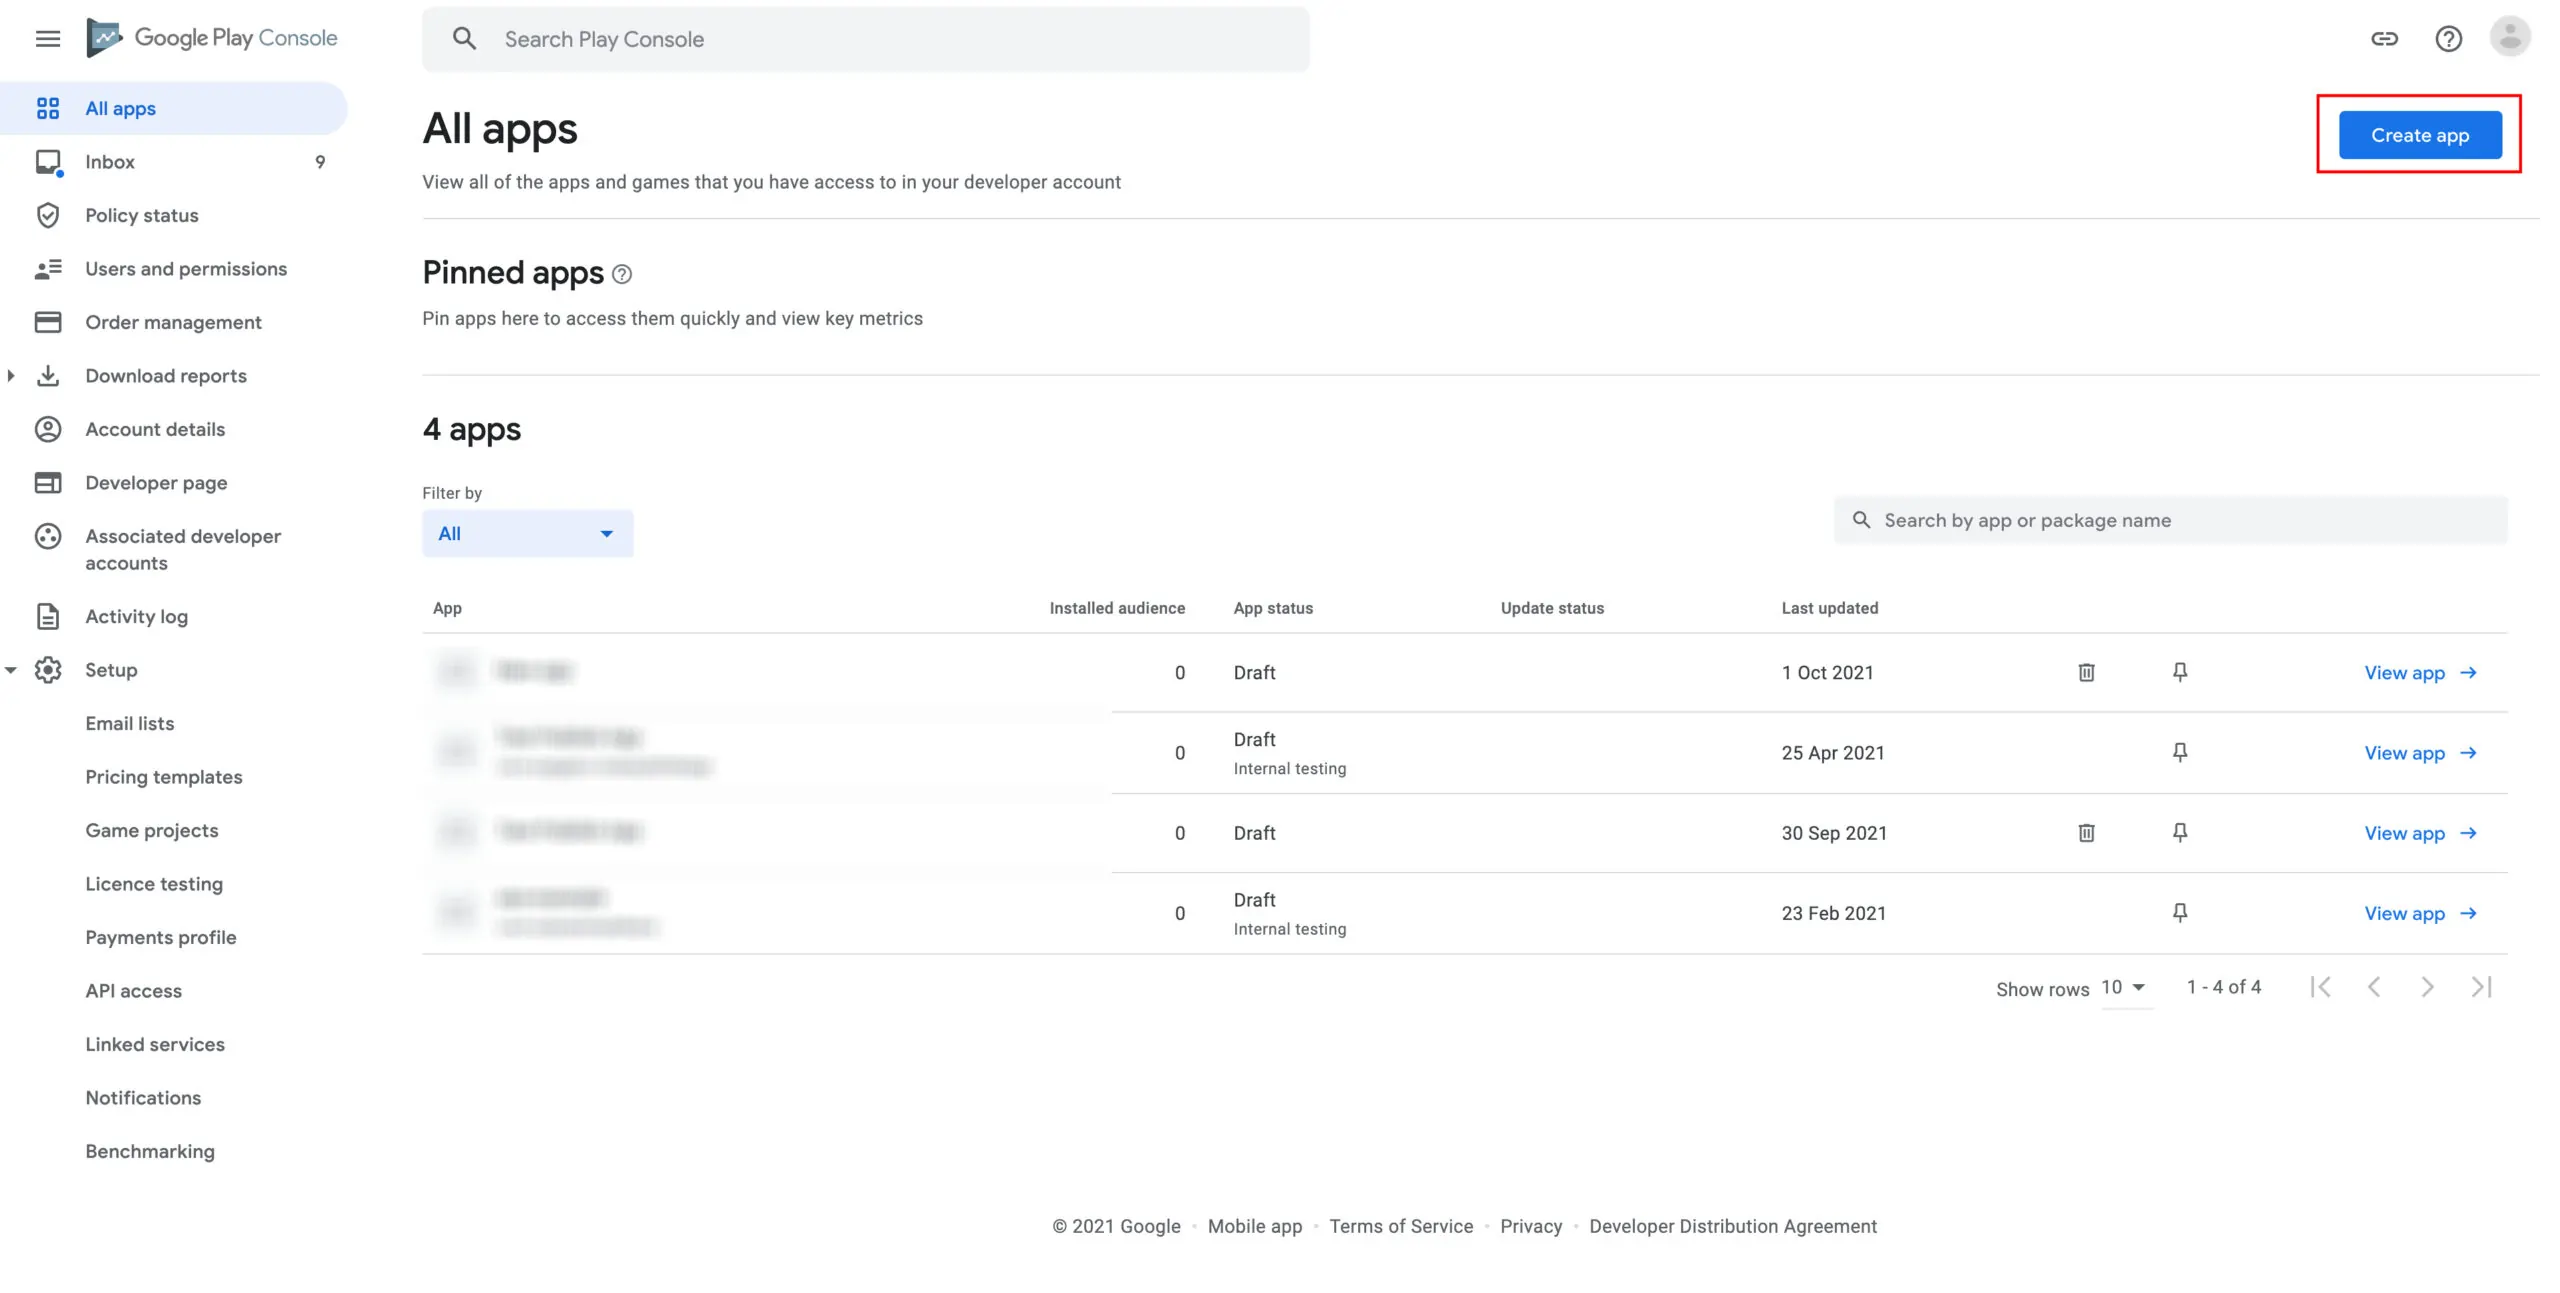Focus Search by app or package name
This screenshot has width=2560, height=1293.
point(2171,520)
